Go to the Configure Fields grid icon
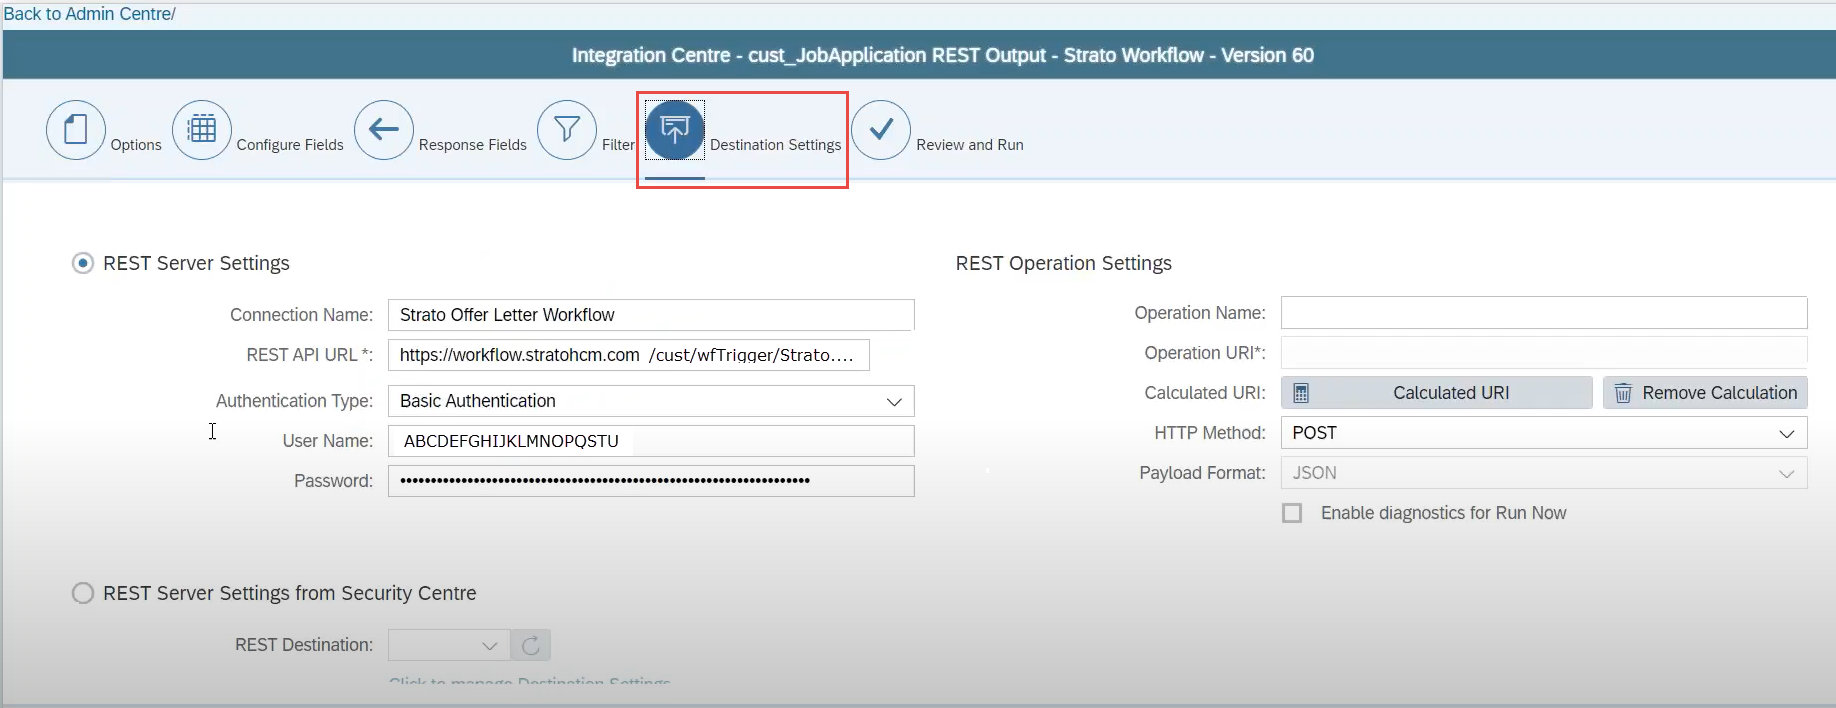The width and height of the screenshot is (1836, 708). click(202, 130)
